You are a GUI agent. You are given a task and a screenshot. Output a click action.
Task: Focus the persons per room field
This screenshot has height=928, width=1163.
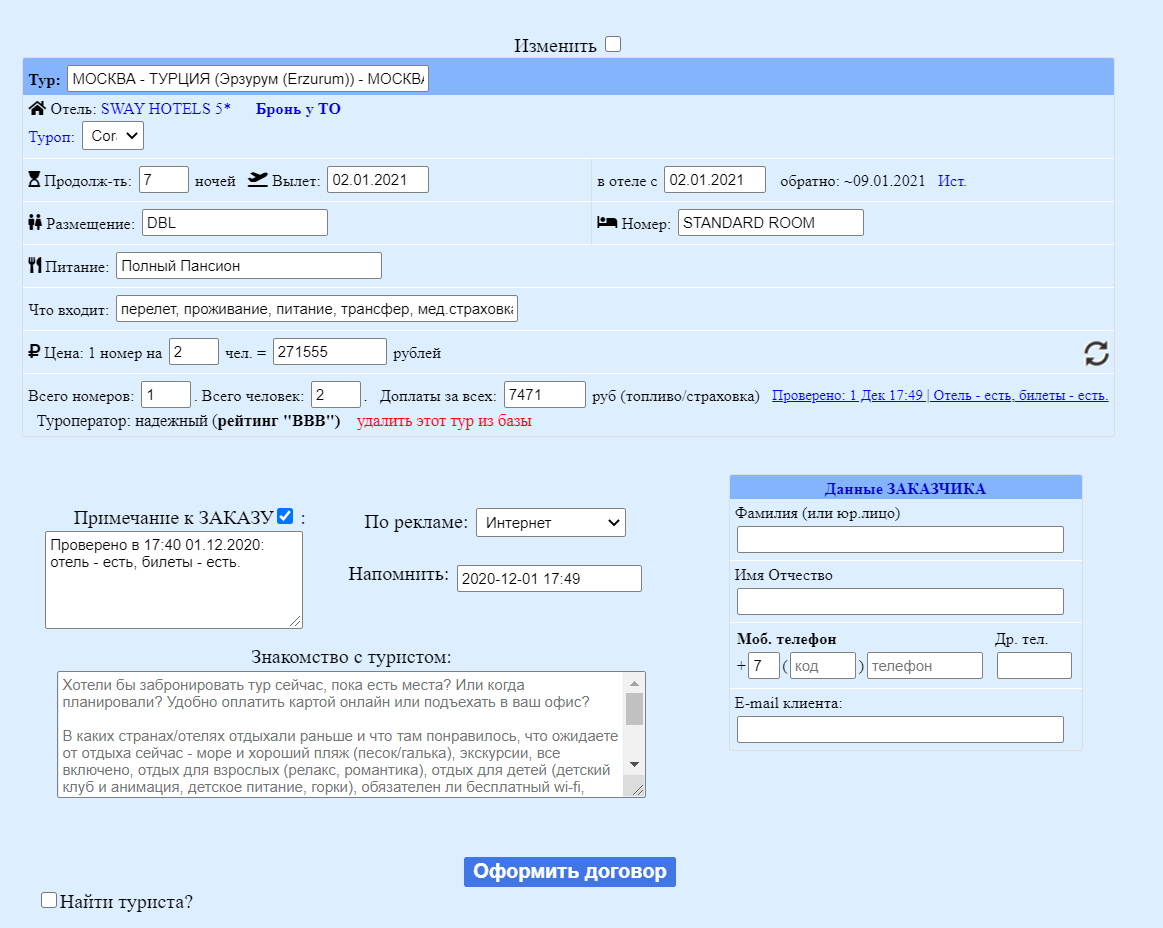194,352
